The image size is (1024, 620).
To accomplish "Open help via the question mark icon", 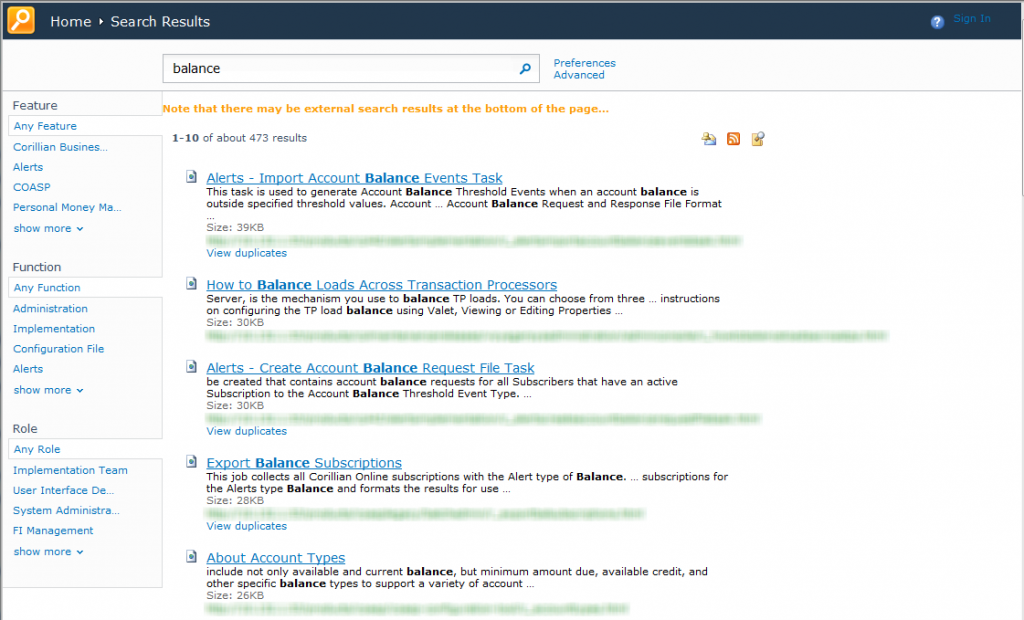I will click(937, 22).
